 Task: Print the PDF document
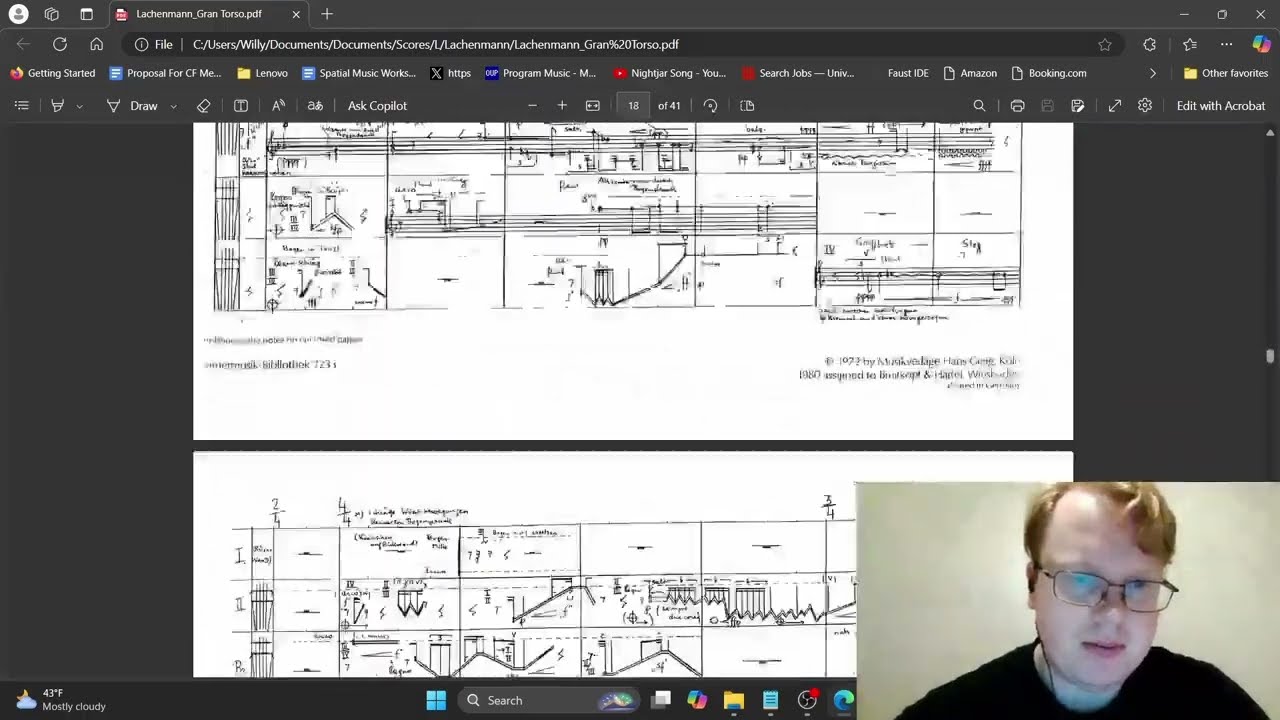(1017, 105)
